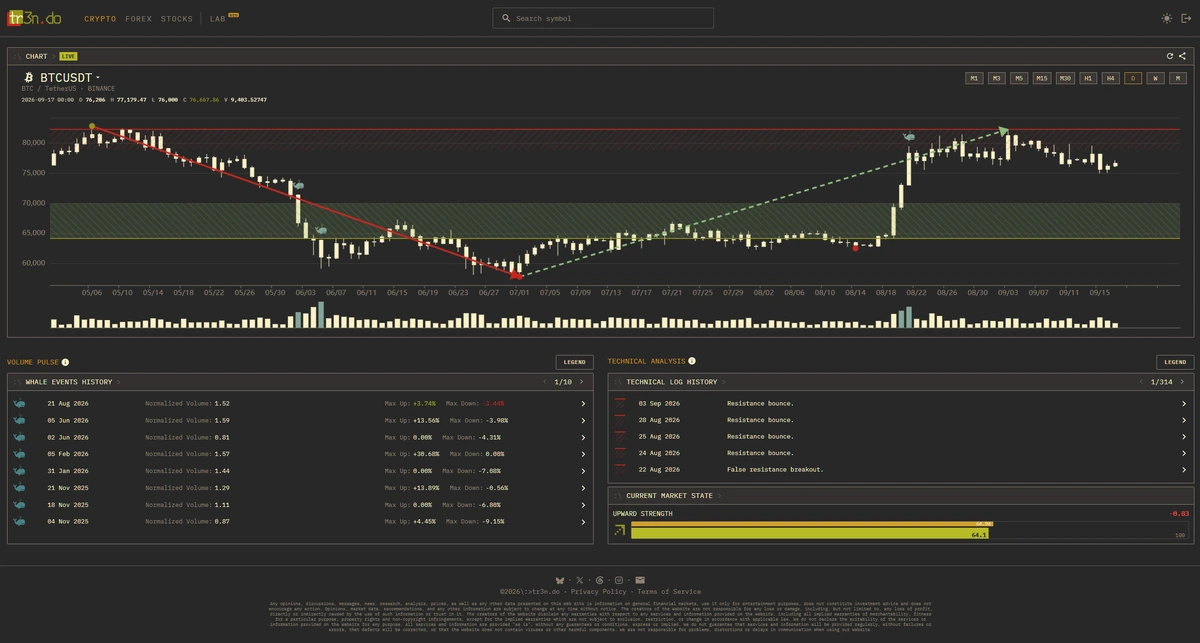This screenshot has height=643, width=1200.
Task: Select the M3 timeframe
Action: tap(997, 78)
